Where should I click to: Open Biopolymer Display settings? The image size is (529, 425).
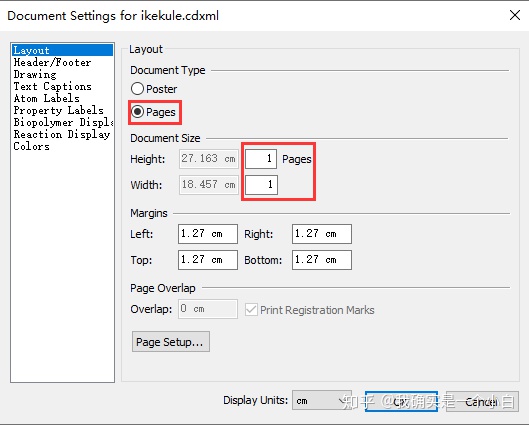pos(62,122)
